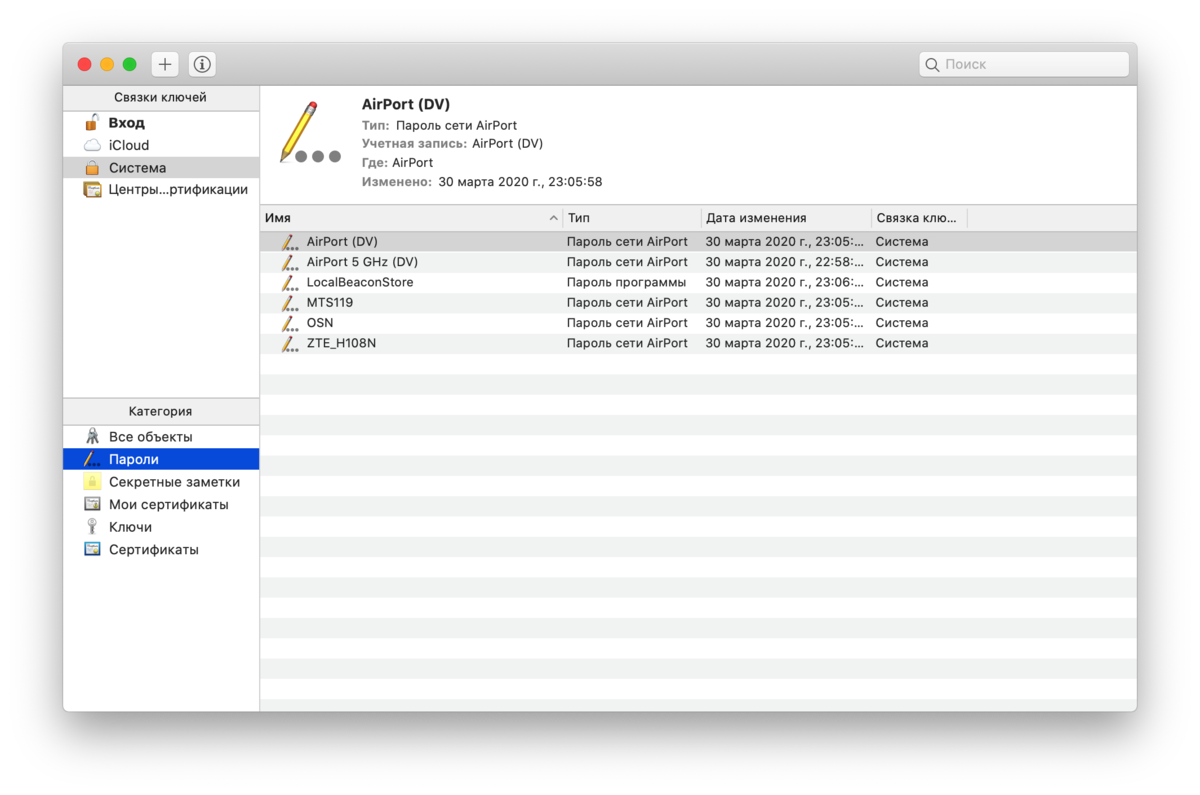This screenshot has width=1200, height=795.
Task: Select the Сертификаты category
Action: pyautogui.click(x=161, y=549)
